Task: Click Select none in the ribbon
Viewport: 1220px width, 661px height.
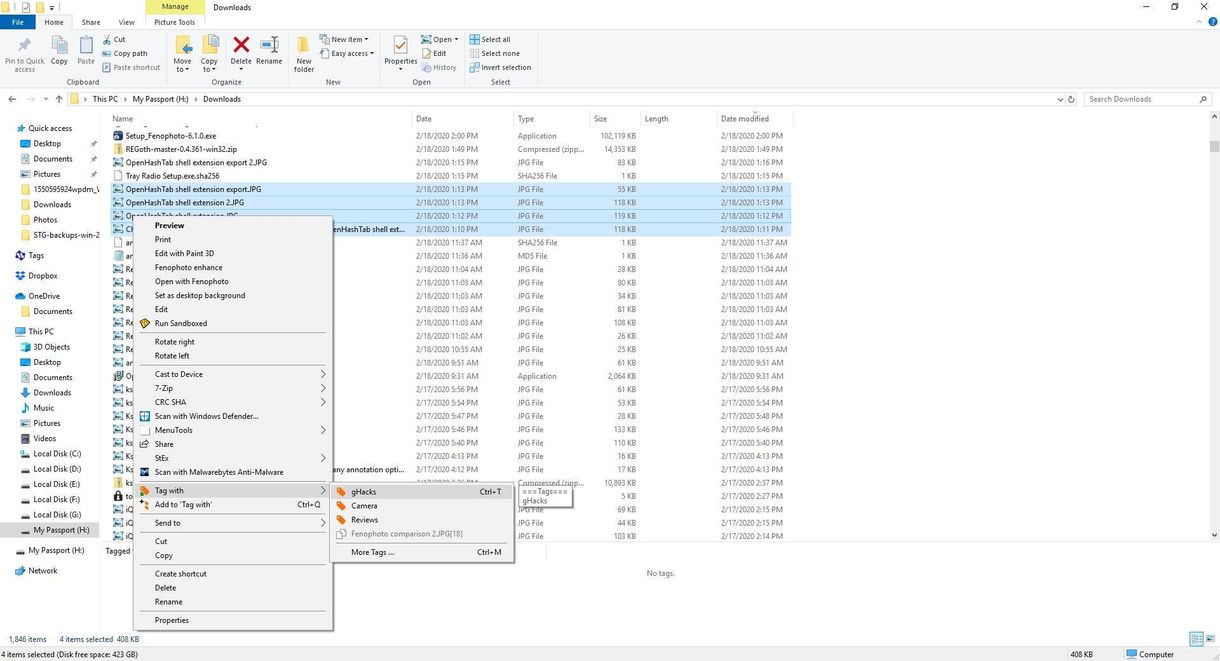Action: click(x=493, y=53)
